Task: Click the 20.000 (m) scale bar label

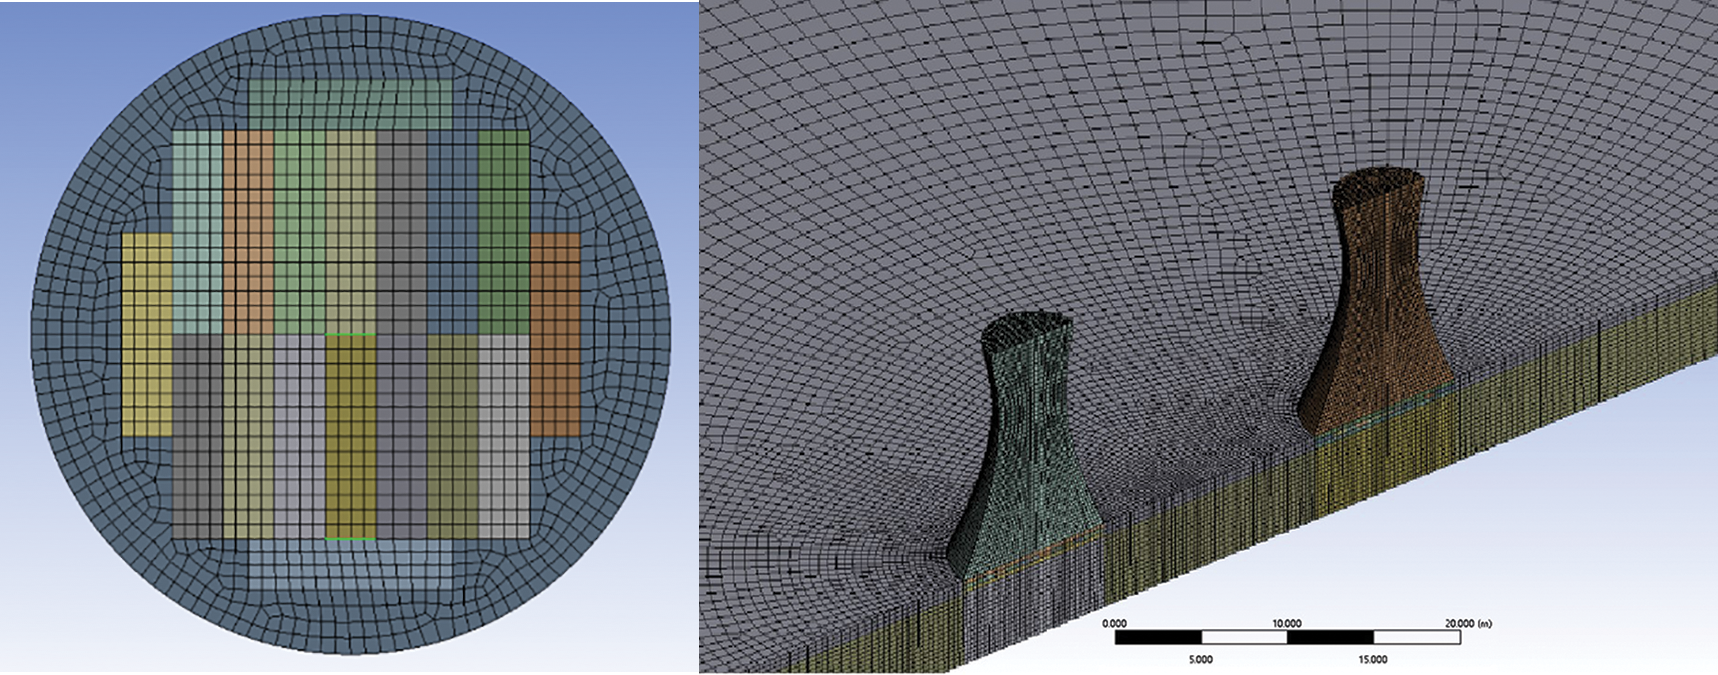Action: click(x=1467, y=623)
